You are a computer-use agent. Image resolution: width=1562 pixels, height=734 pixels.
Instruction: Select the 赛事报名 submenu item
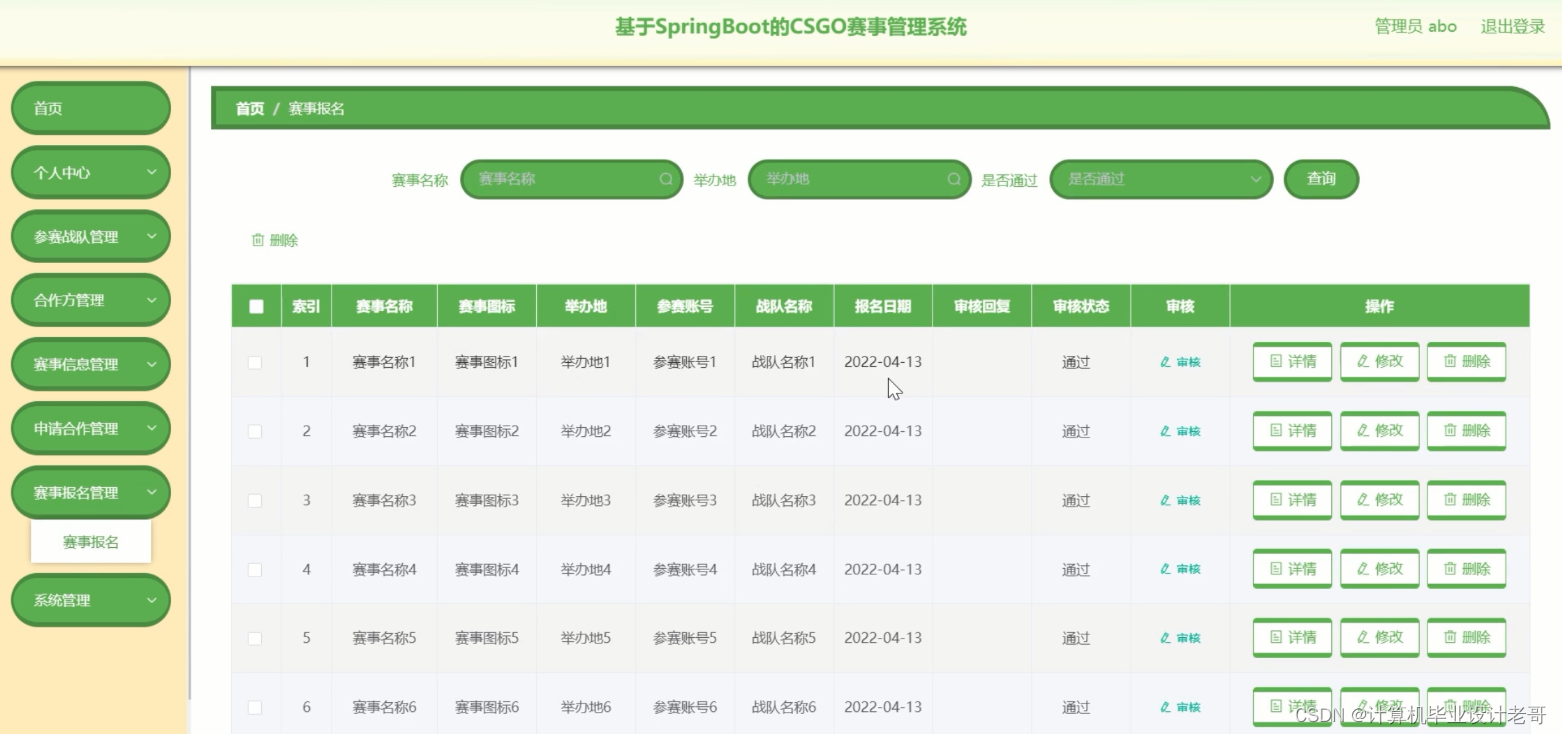[x=91, y=541]
